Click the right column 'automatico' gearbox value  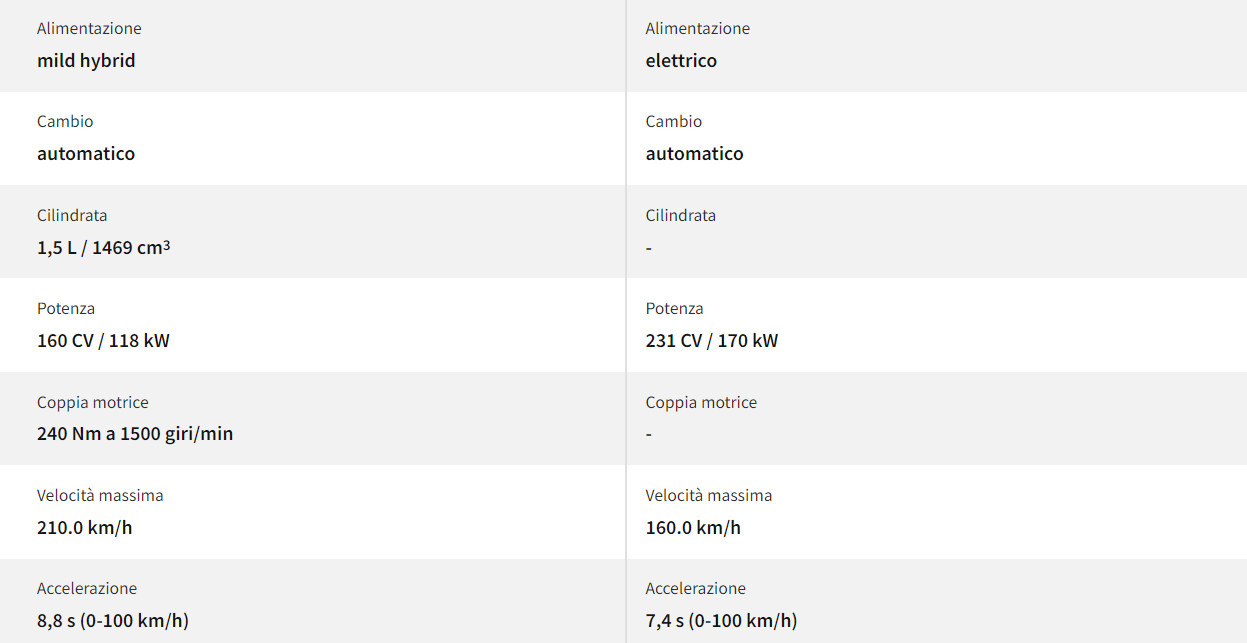click(694, 154)
